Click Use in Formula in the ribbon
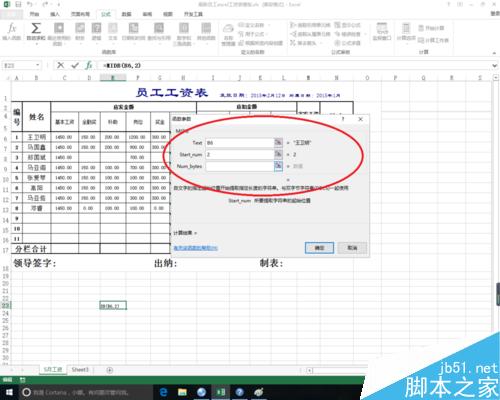The height and width of the screenshot is (400, 500). [x=253, y=34]
